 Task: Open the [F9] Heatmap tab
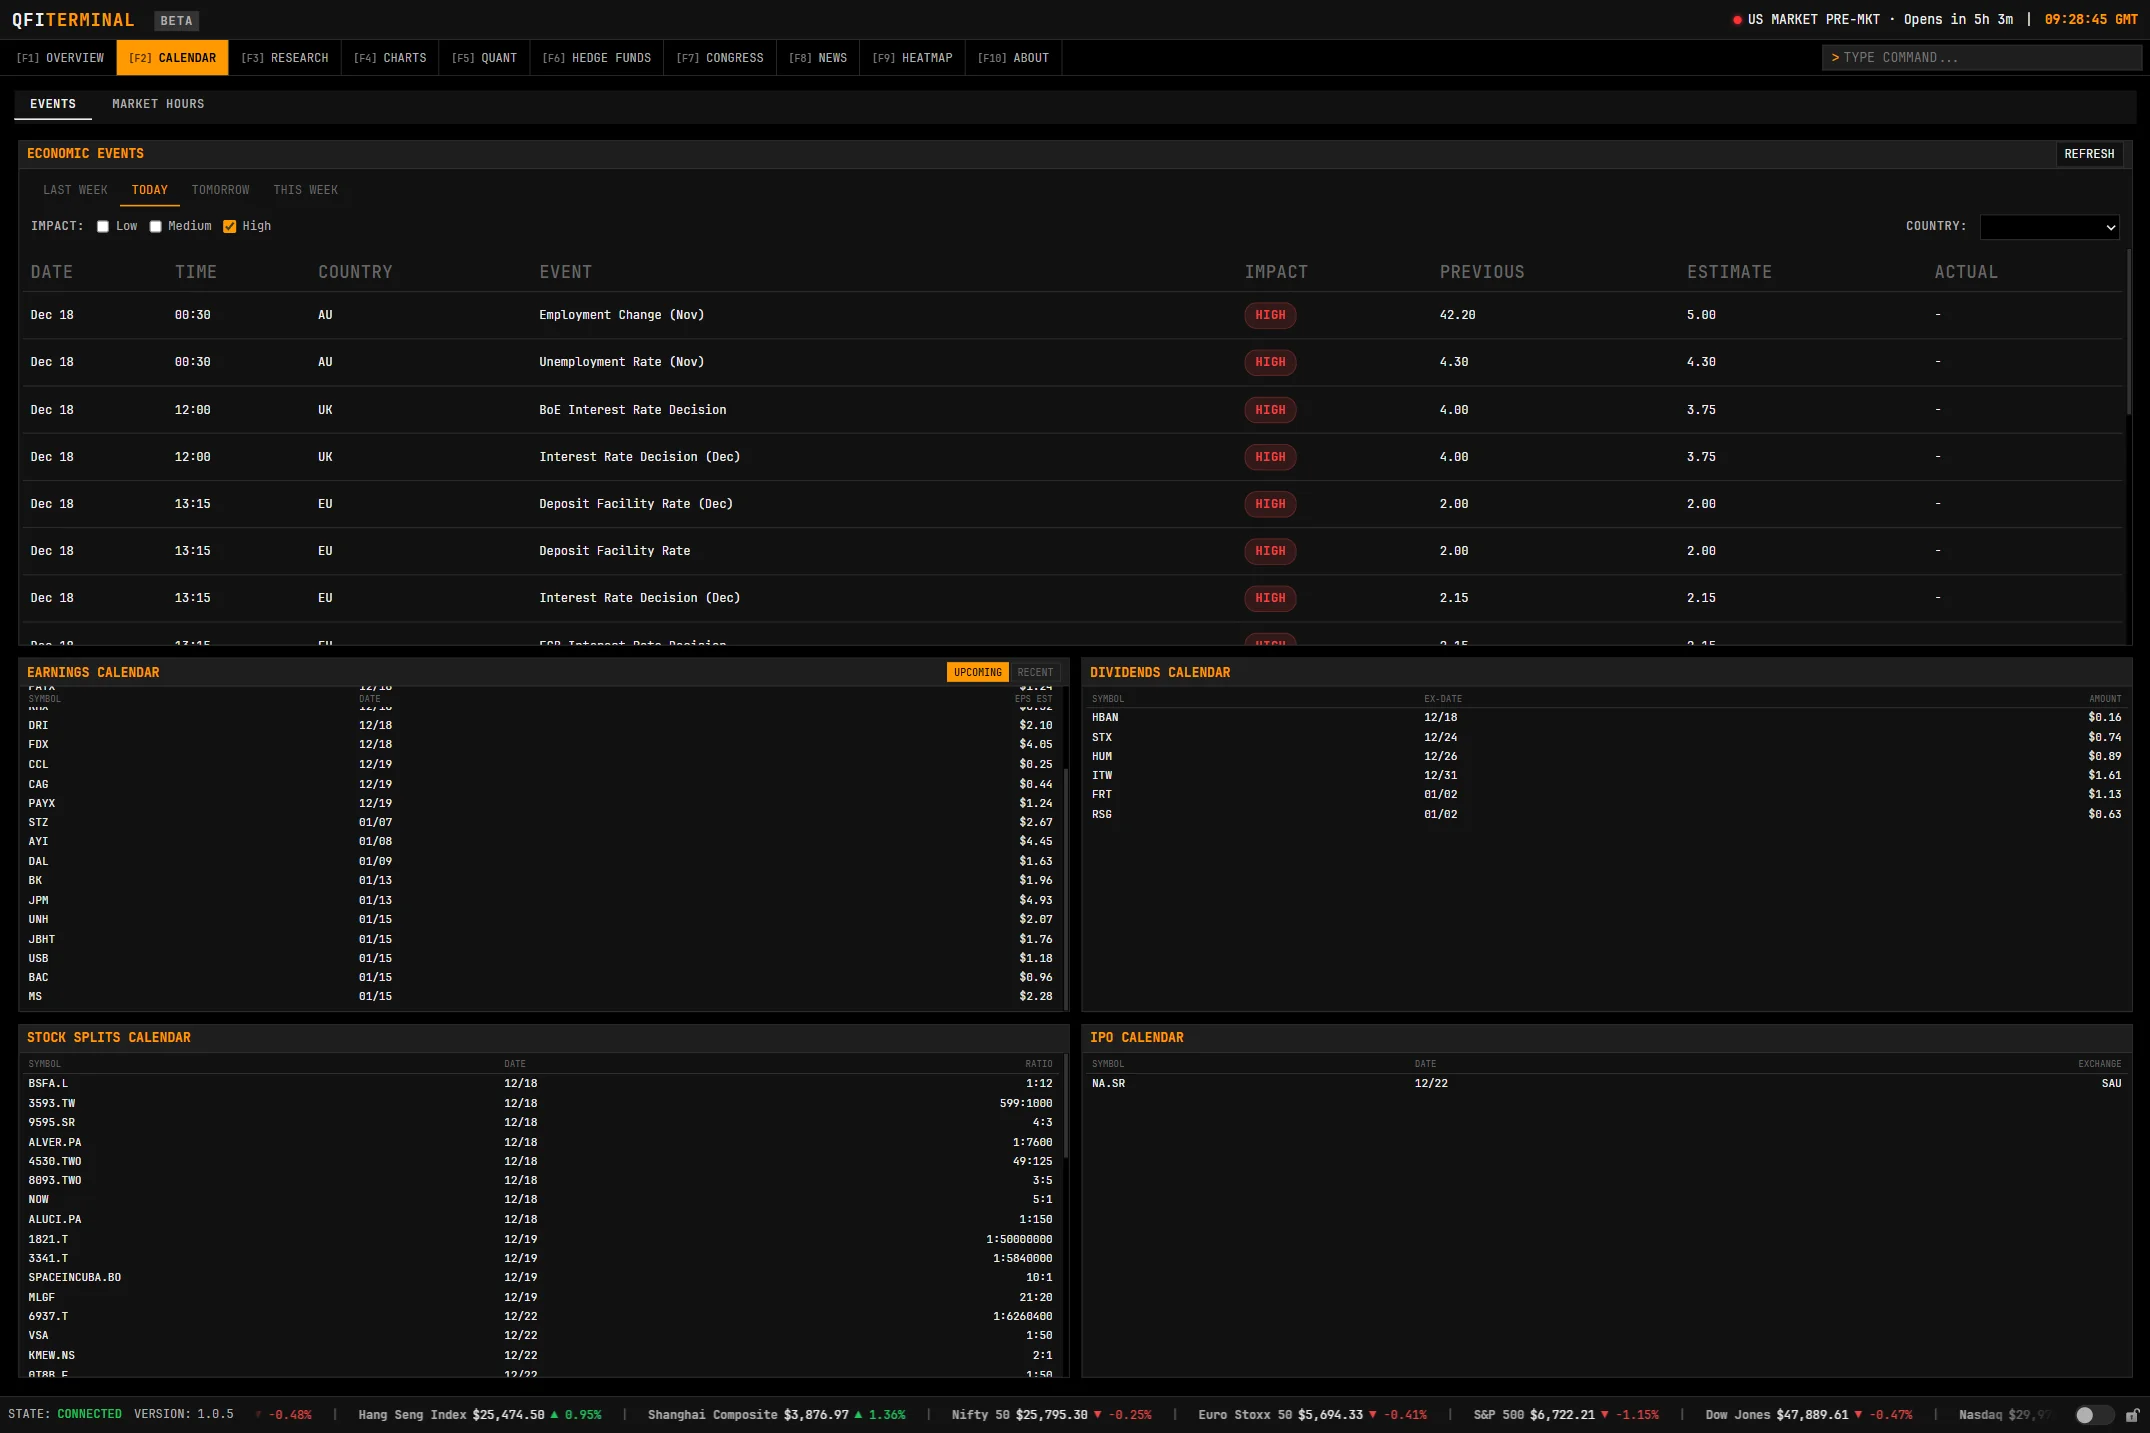pyautogui.click(x=912, y=58)
